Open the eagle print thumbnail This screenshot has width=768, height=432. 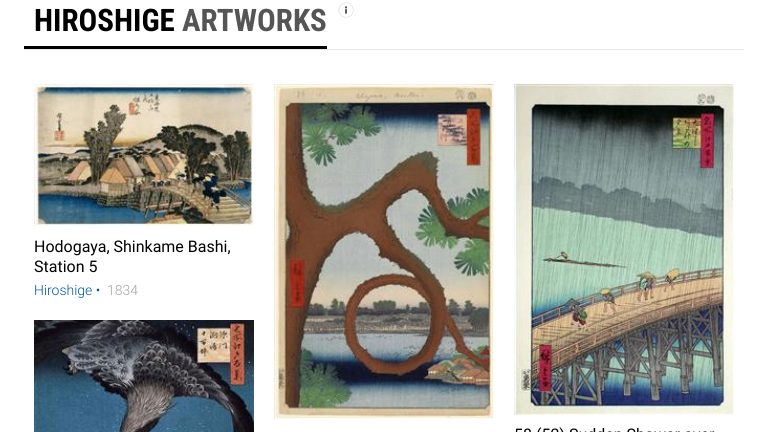point(144,376)
